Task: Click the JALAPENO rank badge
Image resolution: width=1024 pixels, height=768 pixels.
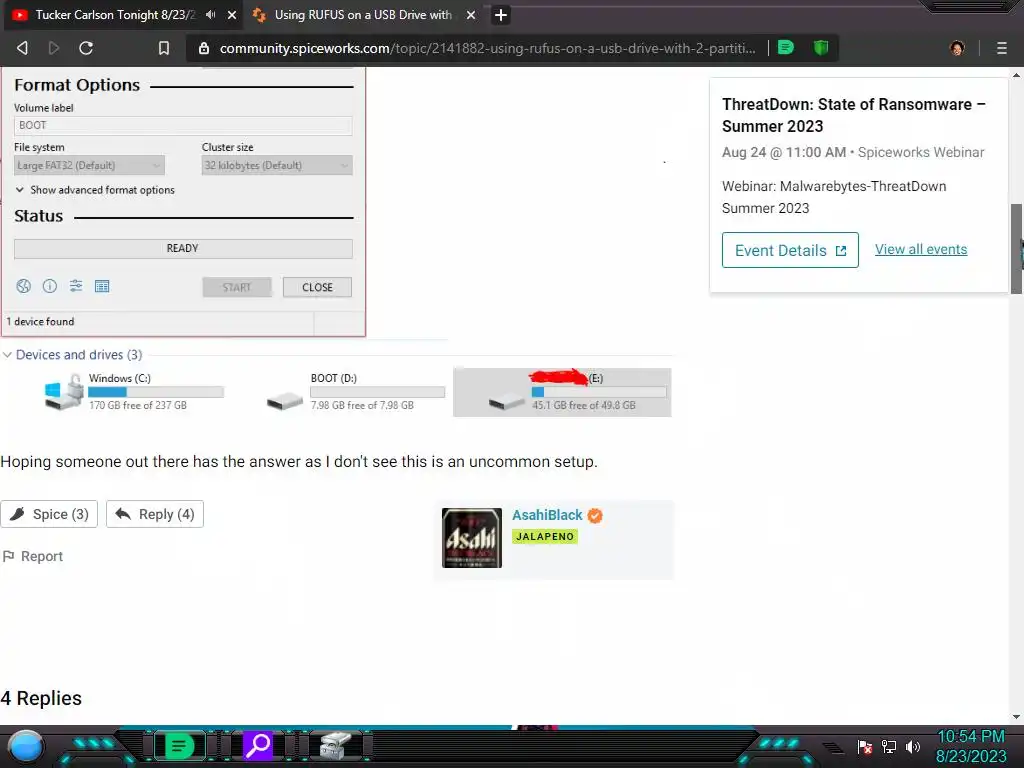Action: click(545, 536)
